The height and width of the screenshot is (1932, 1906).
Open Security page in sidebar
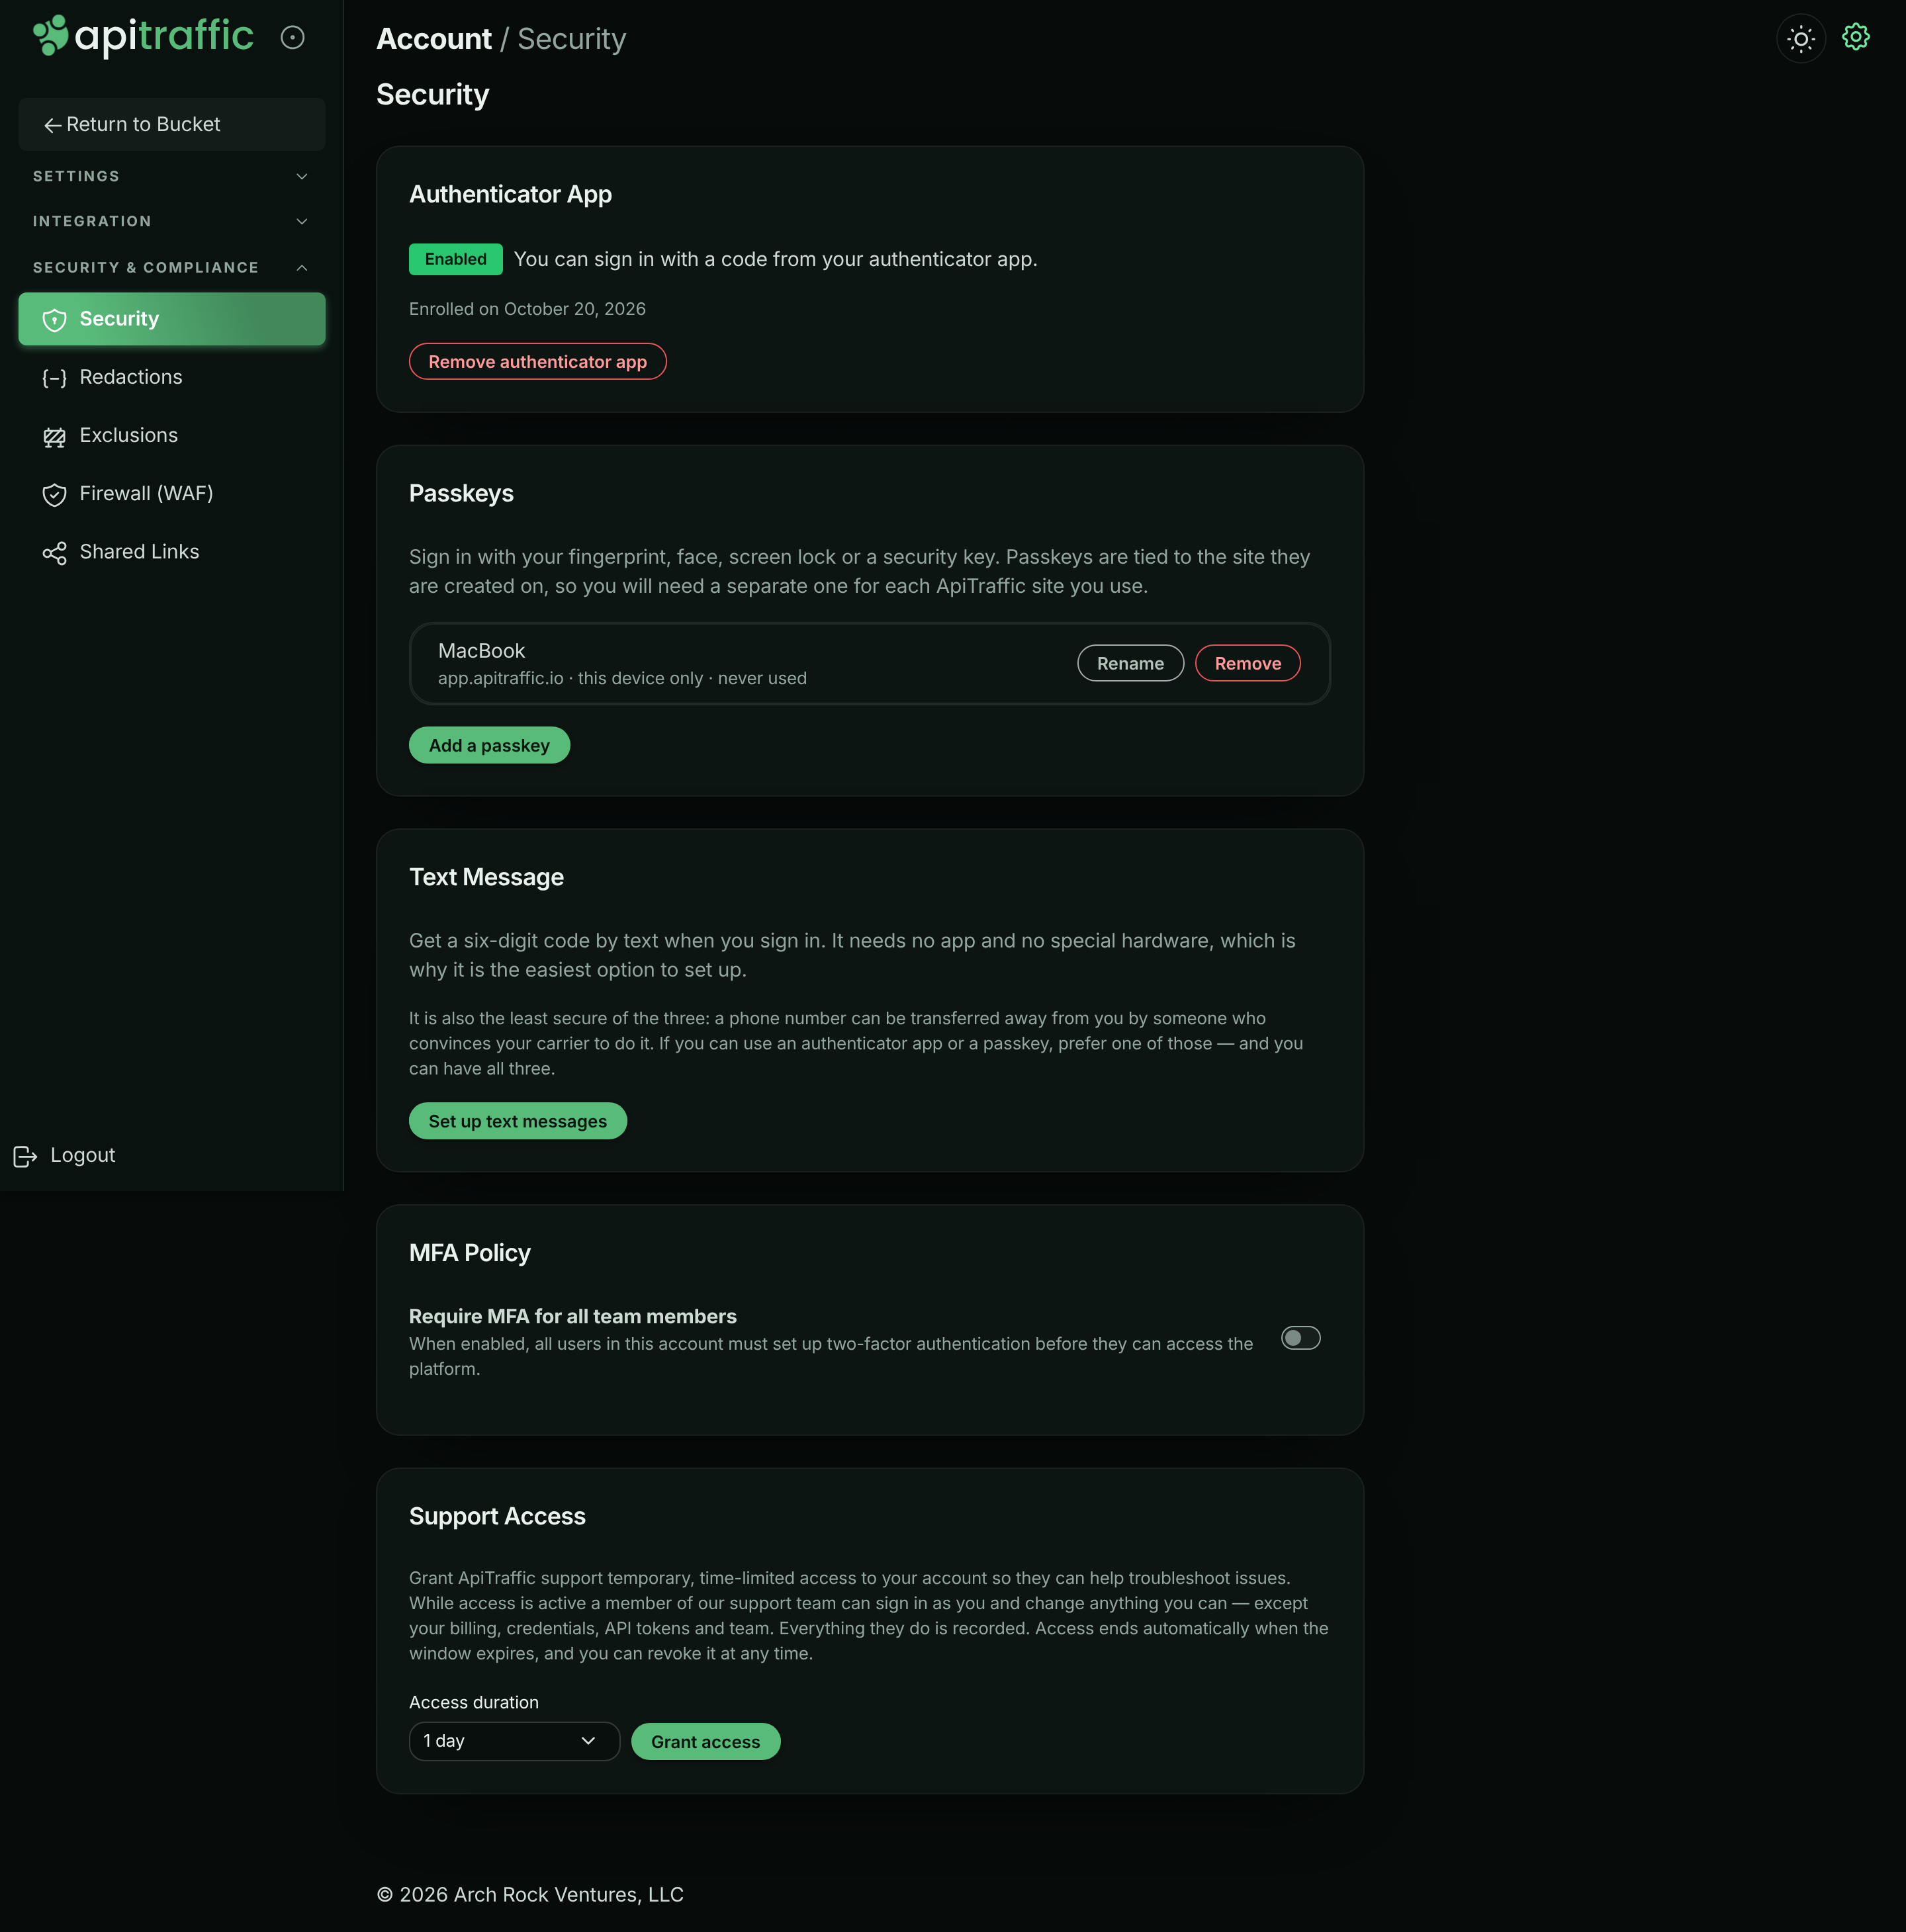click(172, 319)
